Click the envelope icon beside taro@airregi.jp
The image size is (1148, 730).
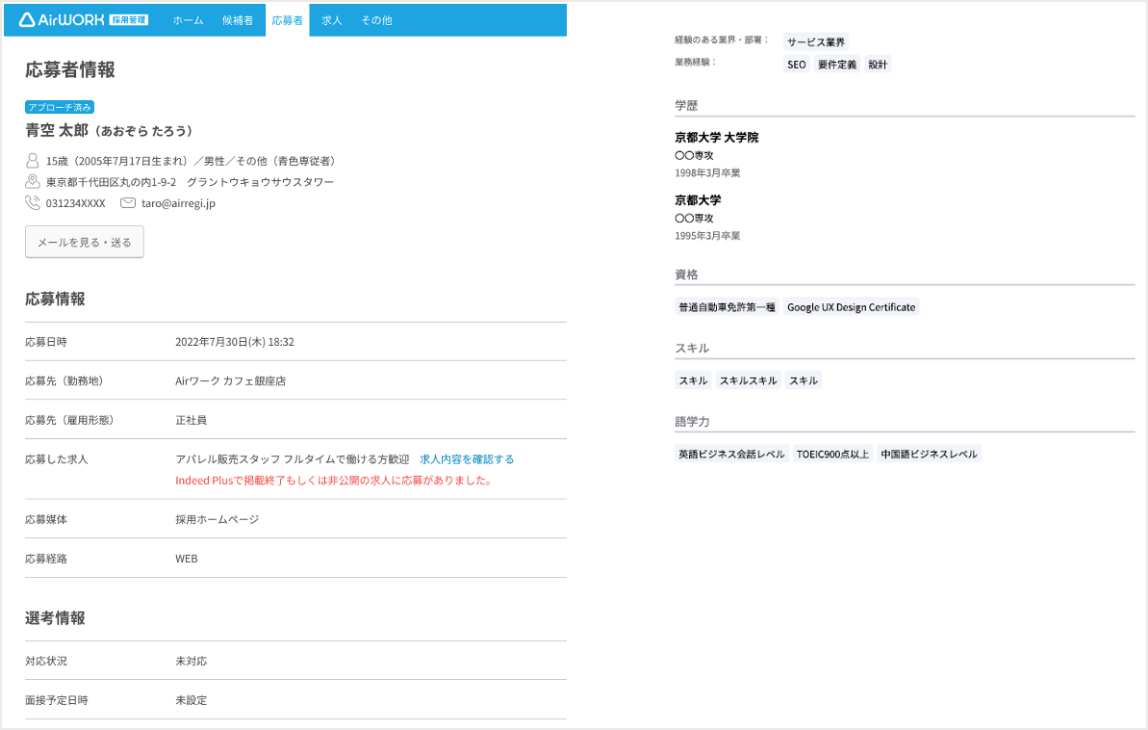point(127,203)
